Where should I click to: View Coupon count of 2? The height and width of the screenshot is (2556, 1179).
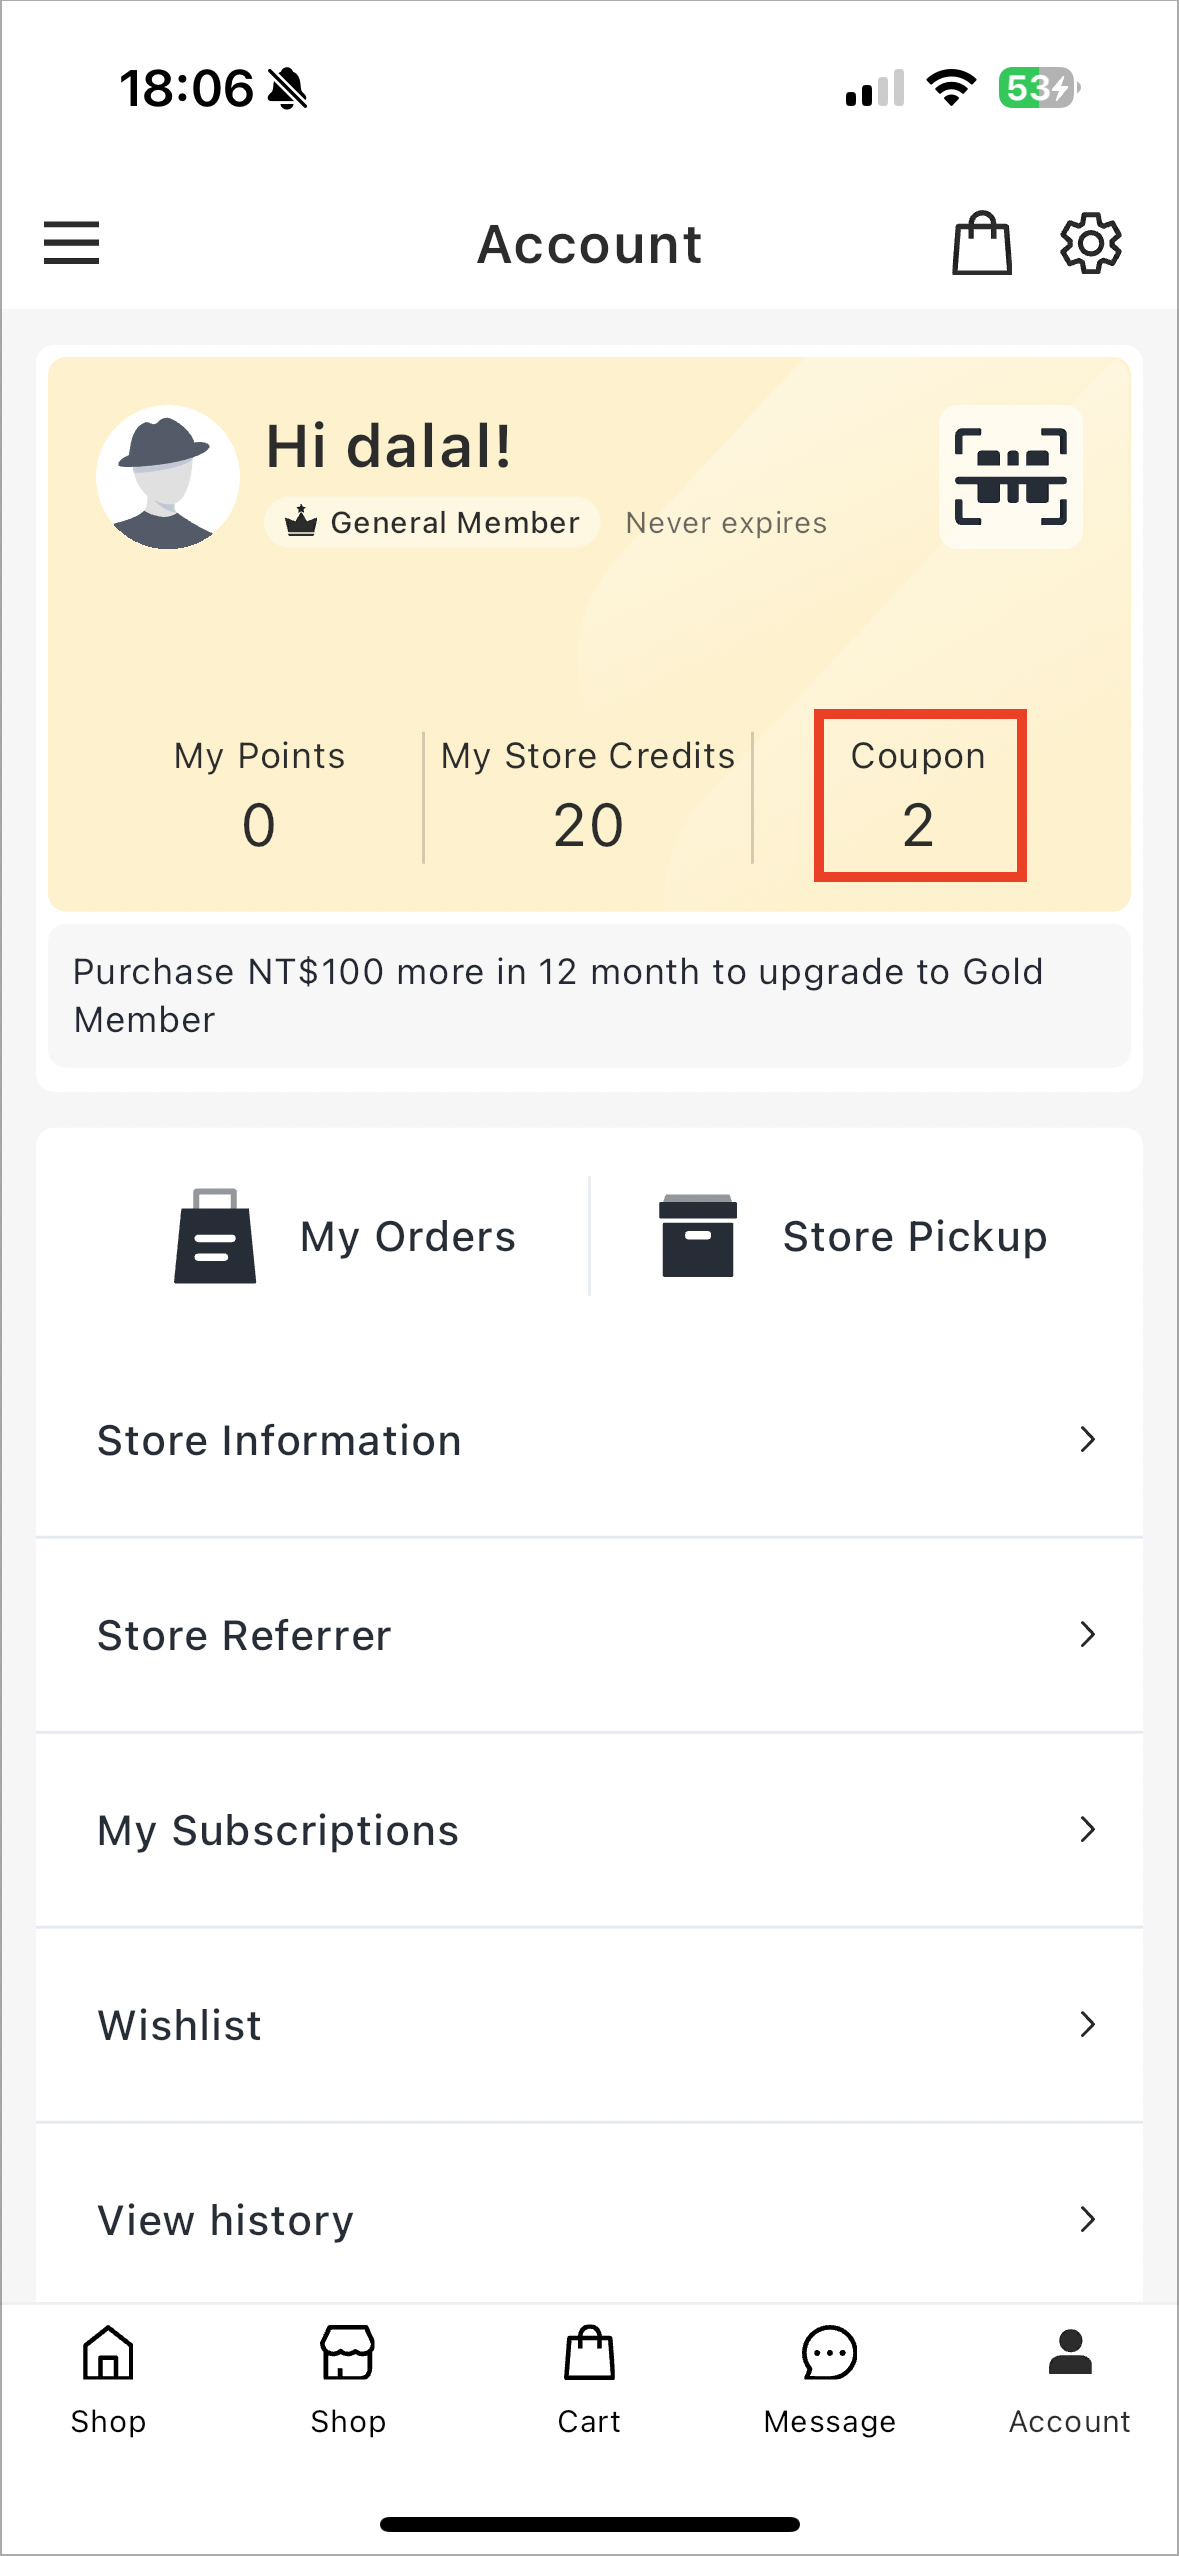tap(919, 796)
